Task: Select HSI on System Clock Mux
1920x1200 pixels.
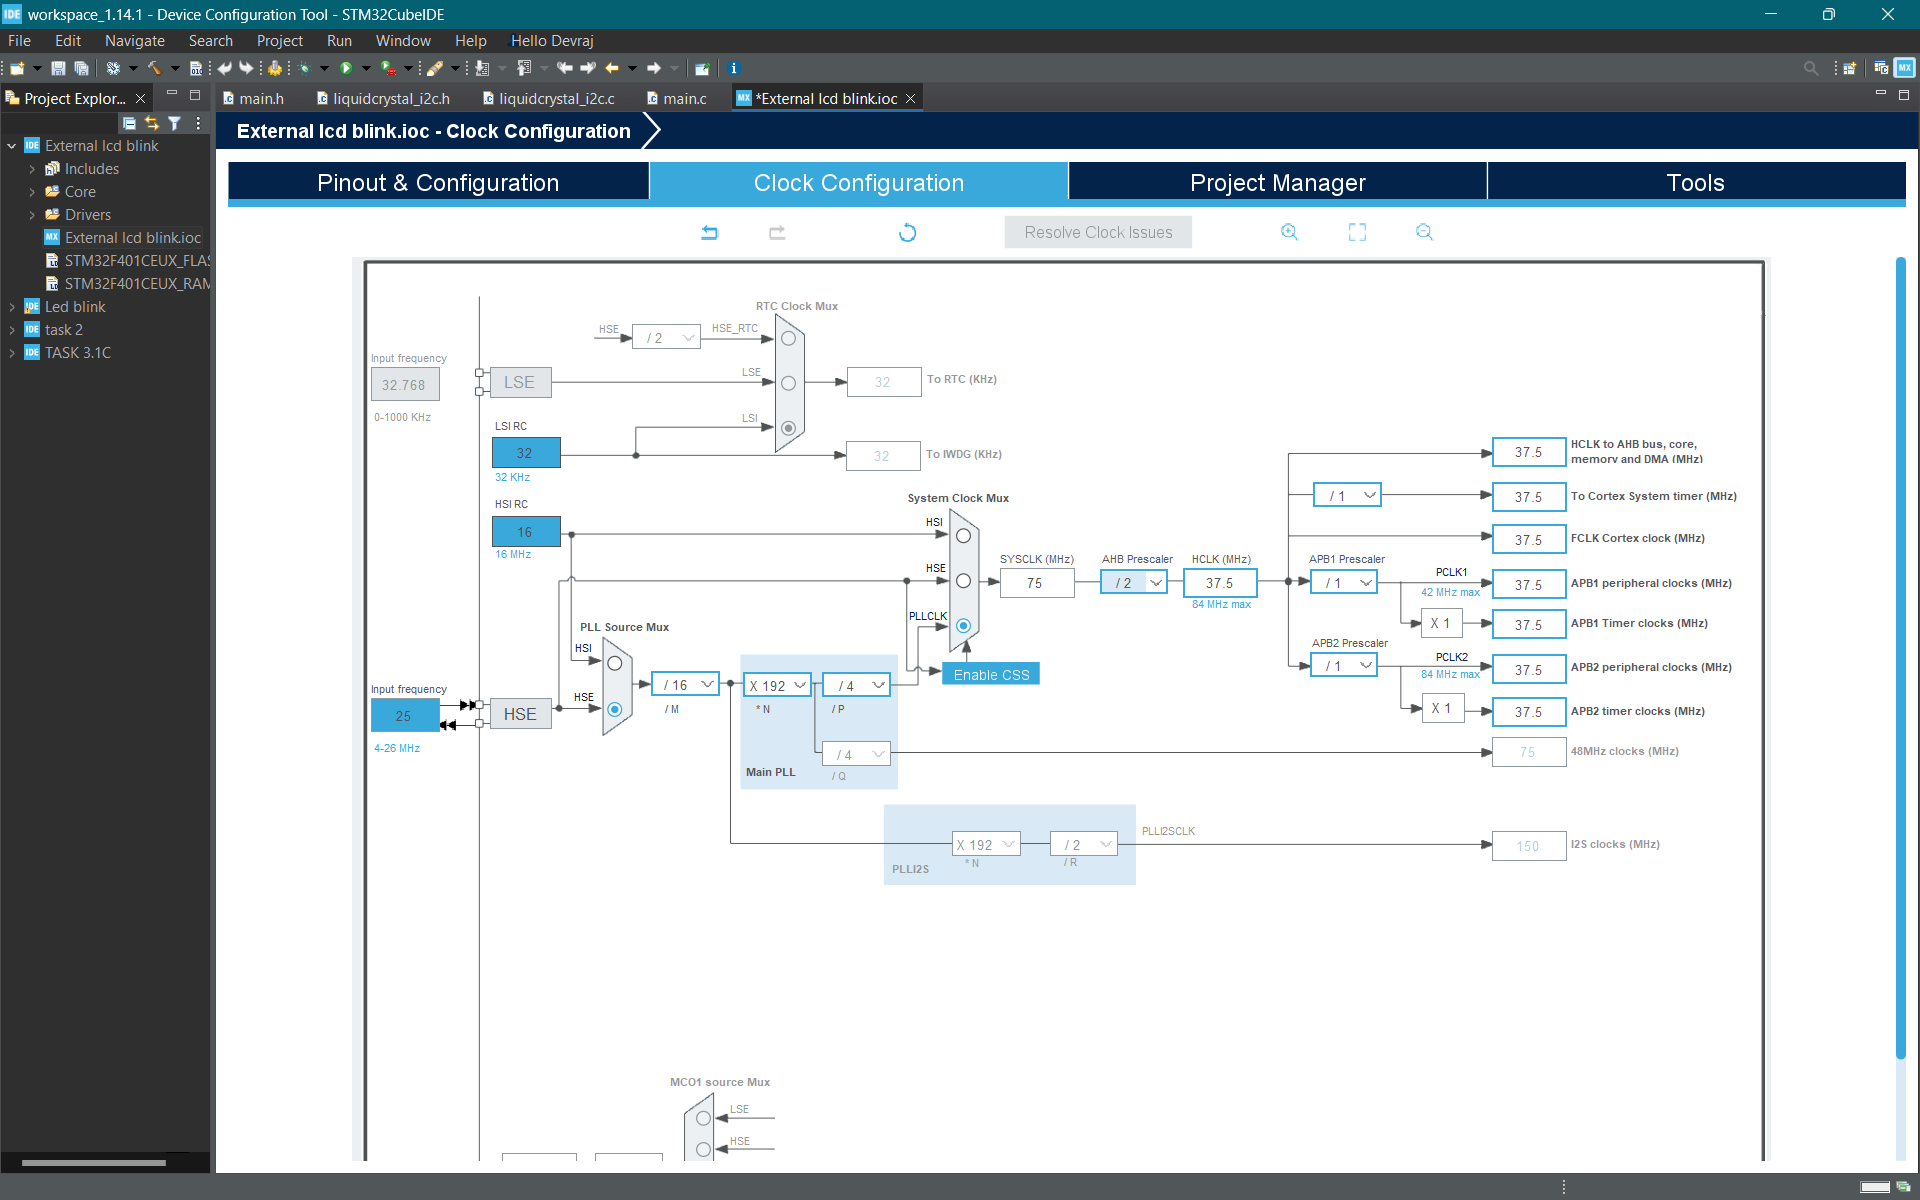Action: click(x=963, y=536)
